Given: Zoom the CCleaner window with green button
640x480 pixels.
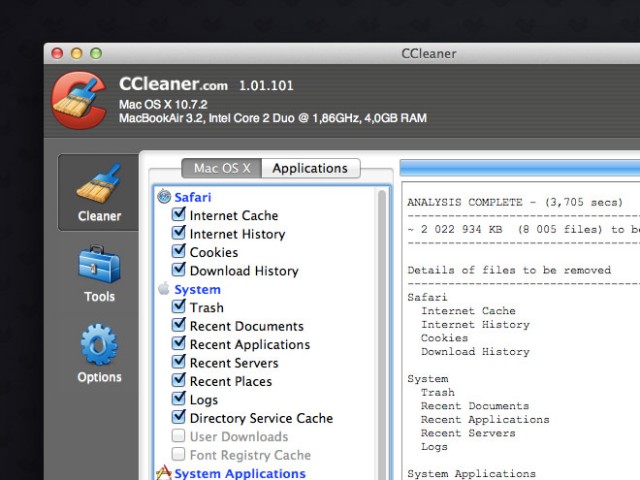Looking at the screenshot, I should [96, 53].
